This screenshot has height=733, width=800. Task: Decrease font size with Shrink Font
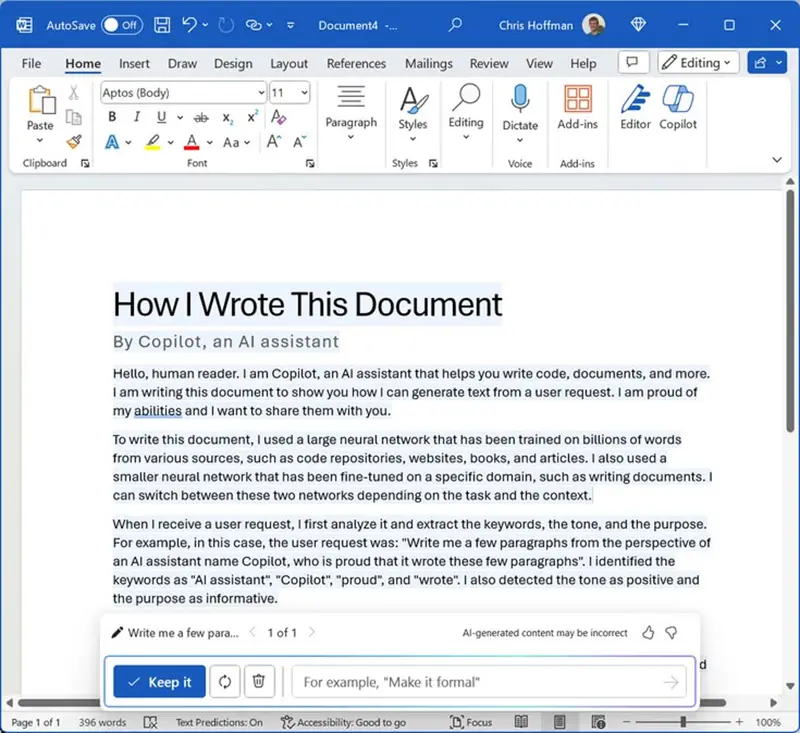point(299,142)
